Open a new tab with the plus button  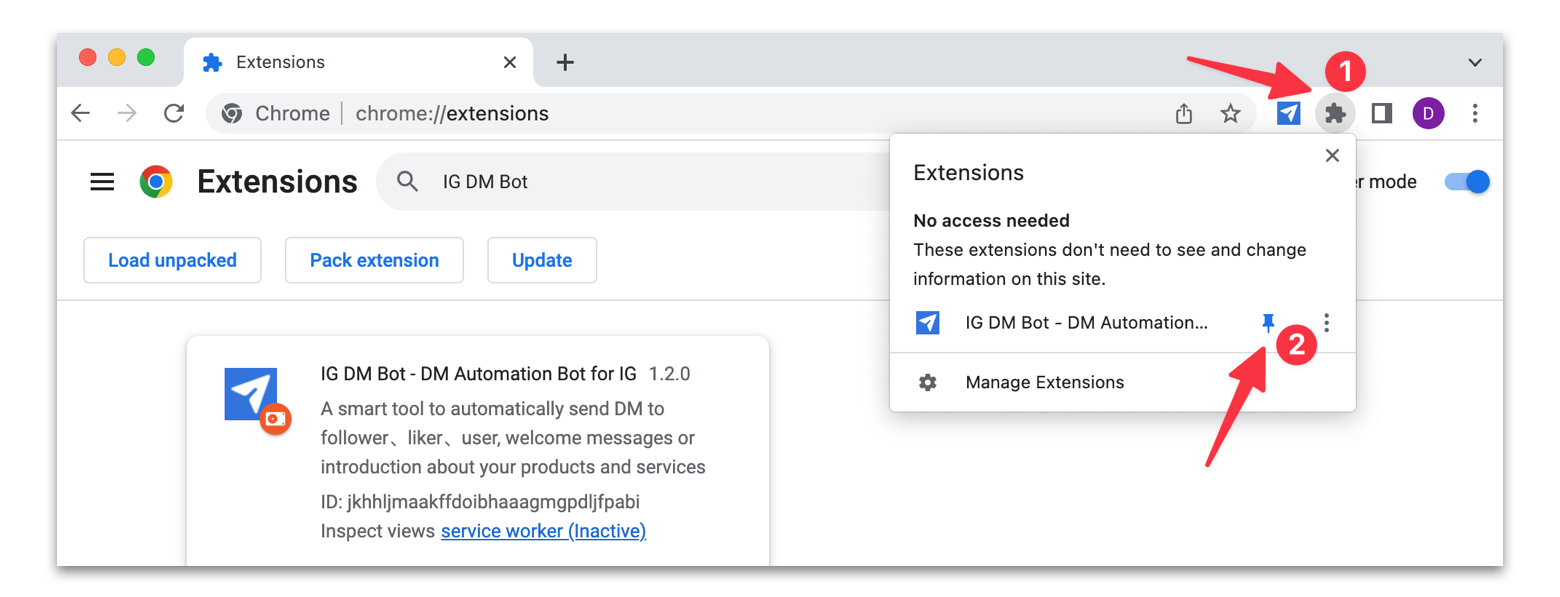pos(565,61)
